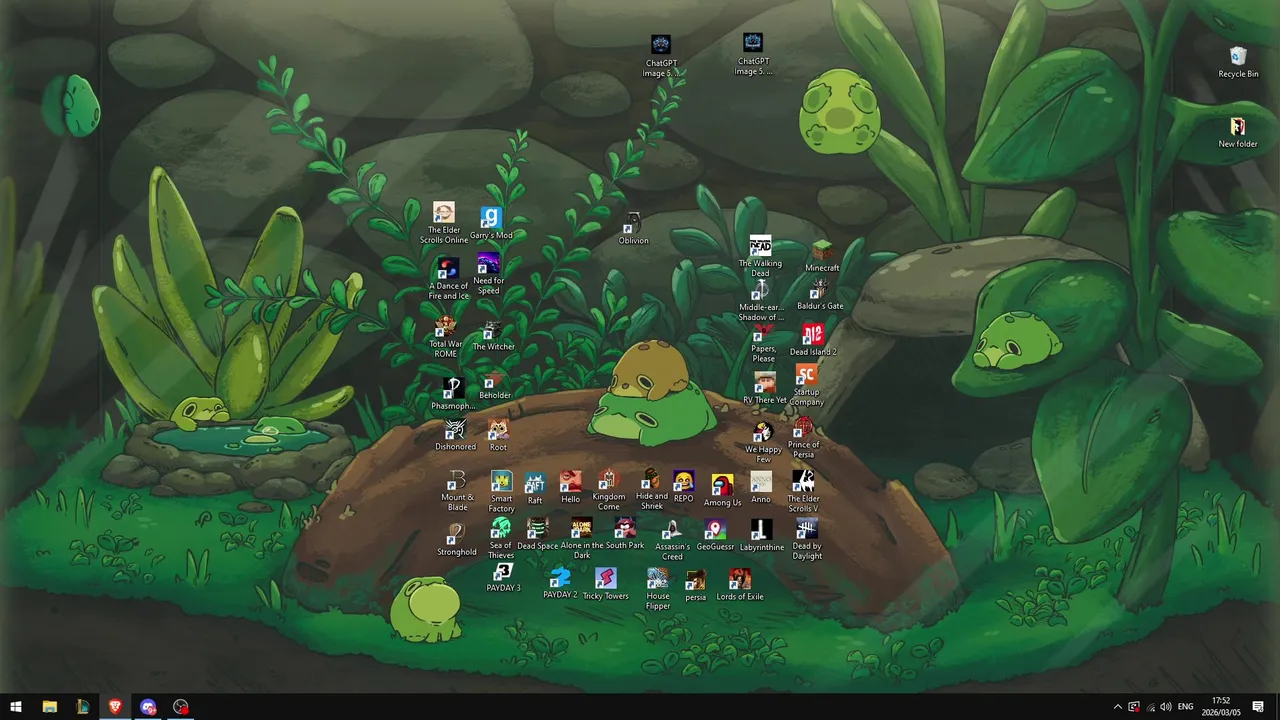The width and height of the screenshot is (1280, 720).
Task: Select the Oblivion desktop shortcut
Action: tap(633, 229)
